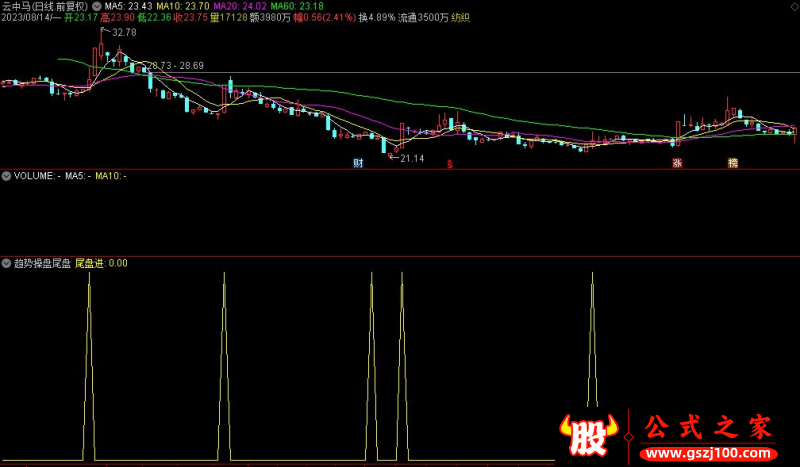Click the 尾盘进 indicator value label
Viewport: 800px width, 467px height.
click(101, 263)
